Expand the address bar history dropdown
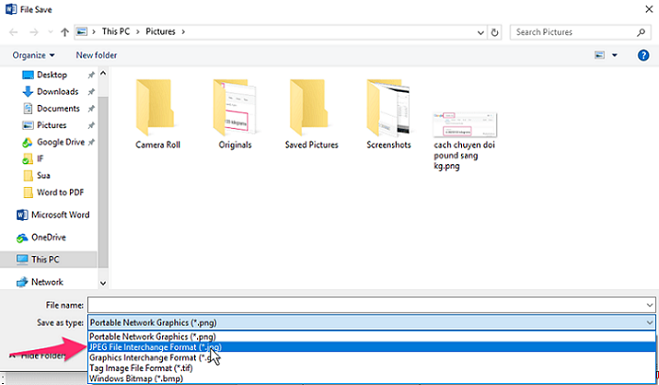Viewport: 659px width, 385px height. (x=480, y=32)
